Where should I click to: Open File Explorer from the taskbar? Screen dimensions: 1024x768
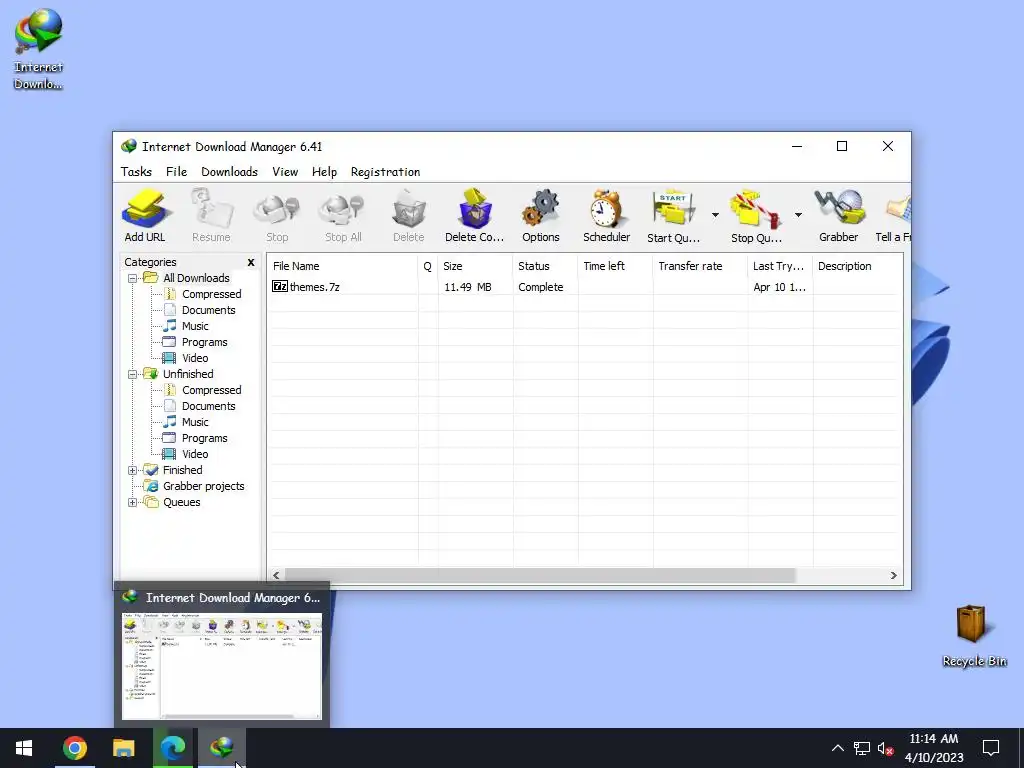tap(123, 748)
